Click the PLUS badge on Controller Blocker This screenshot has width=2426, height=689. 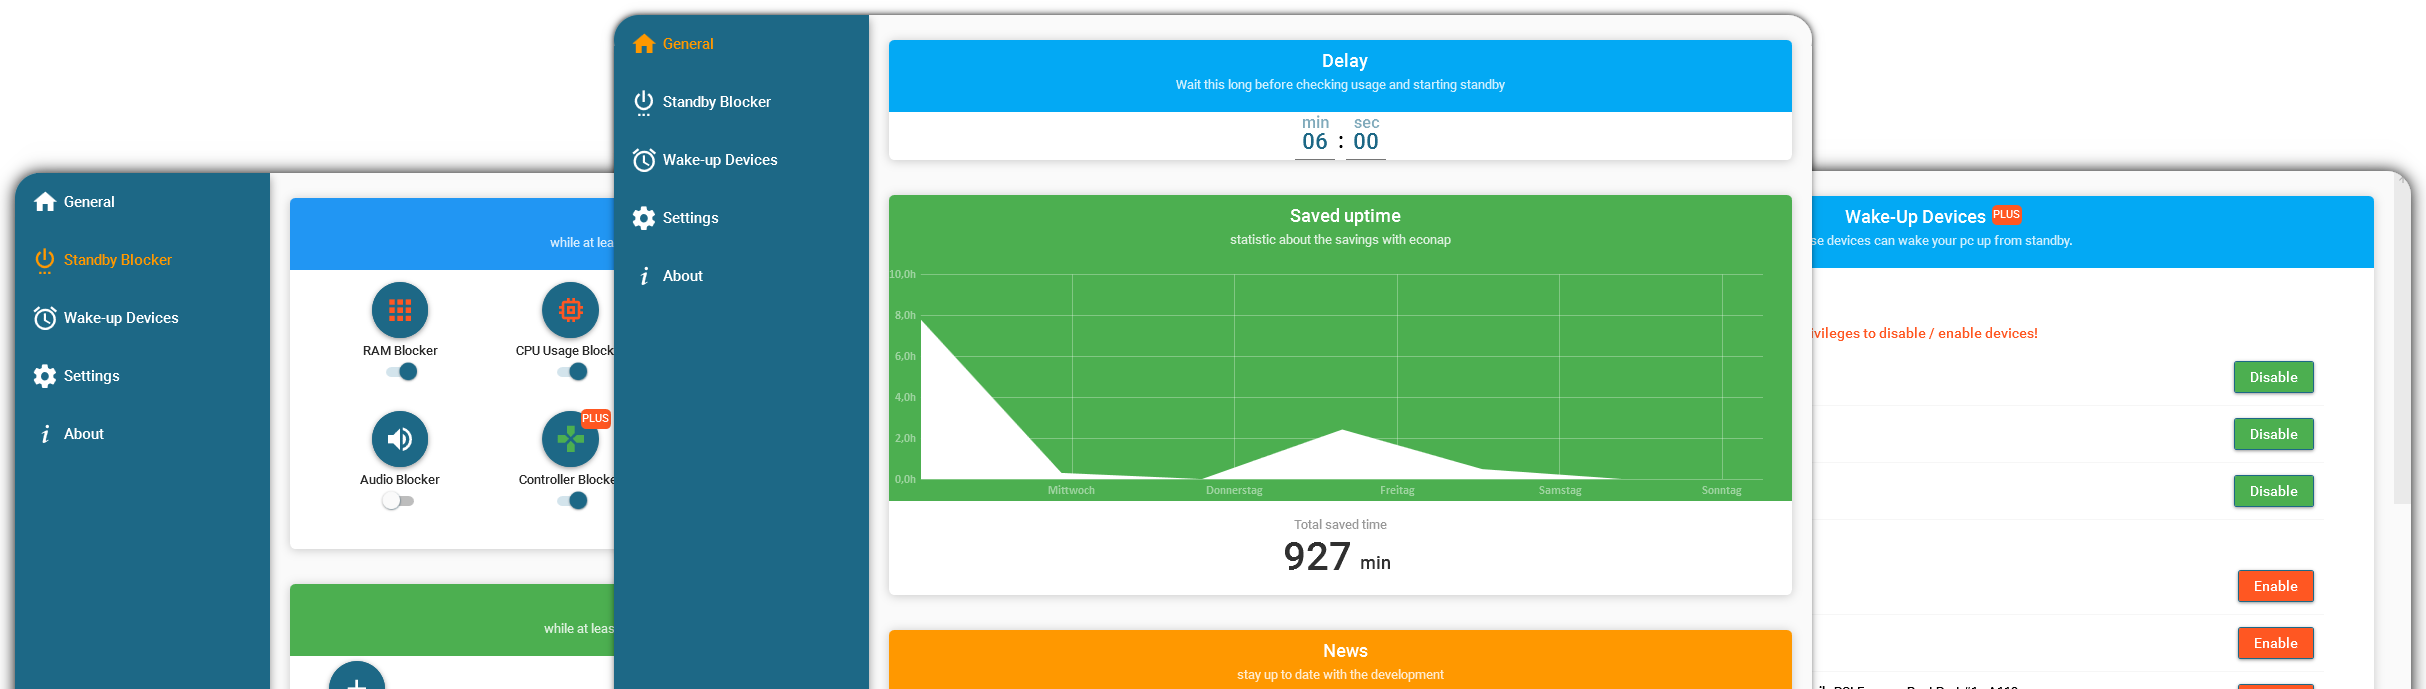pos(595,418)
